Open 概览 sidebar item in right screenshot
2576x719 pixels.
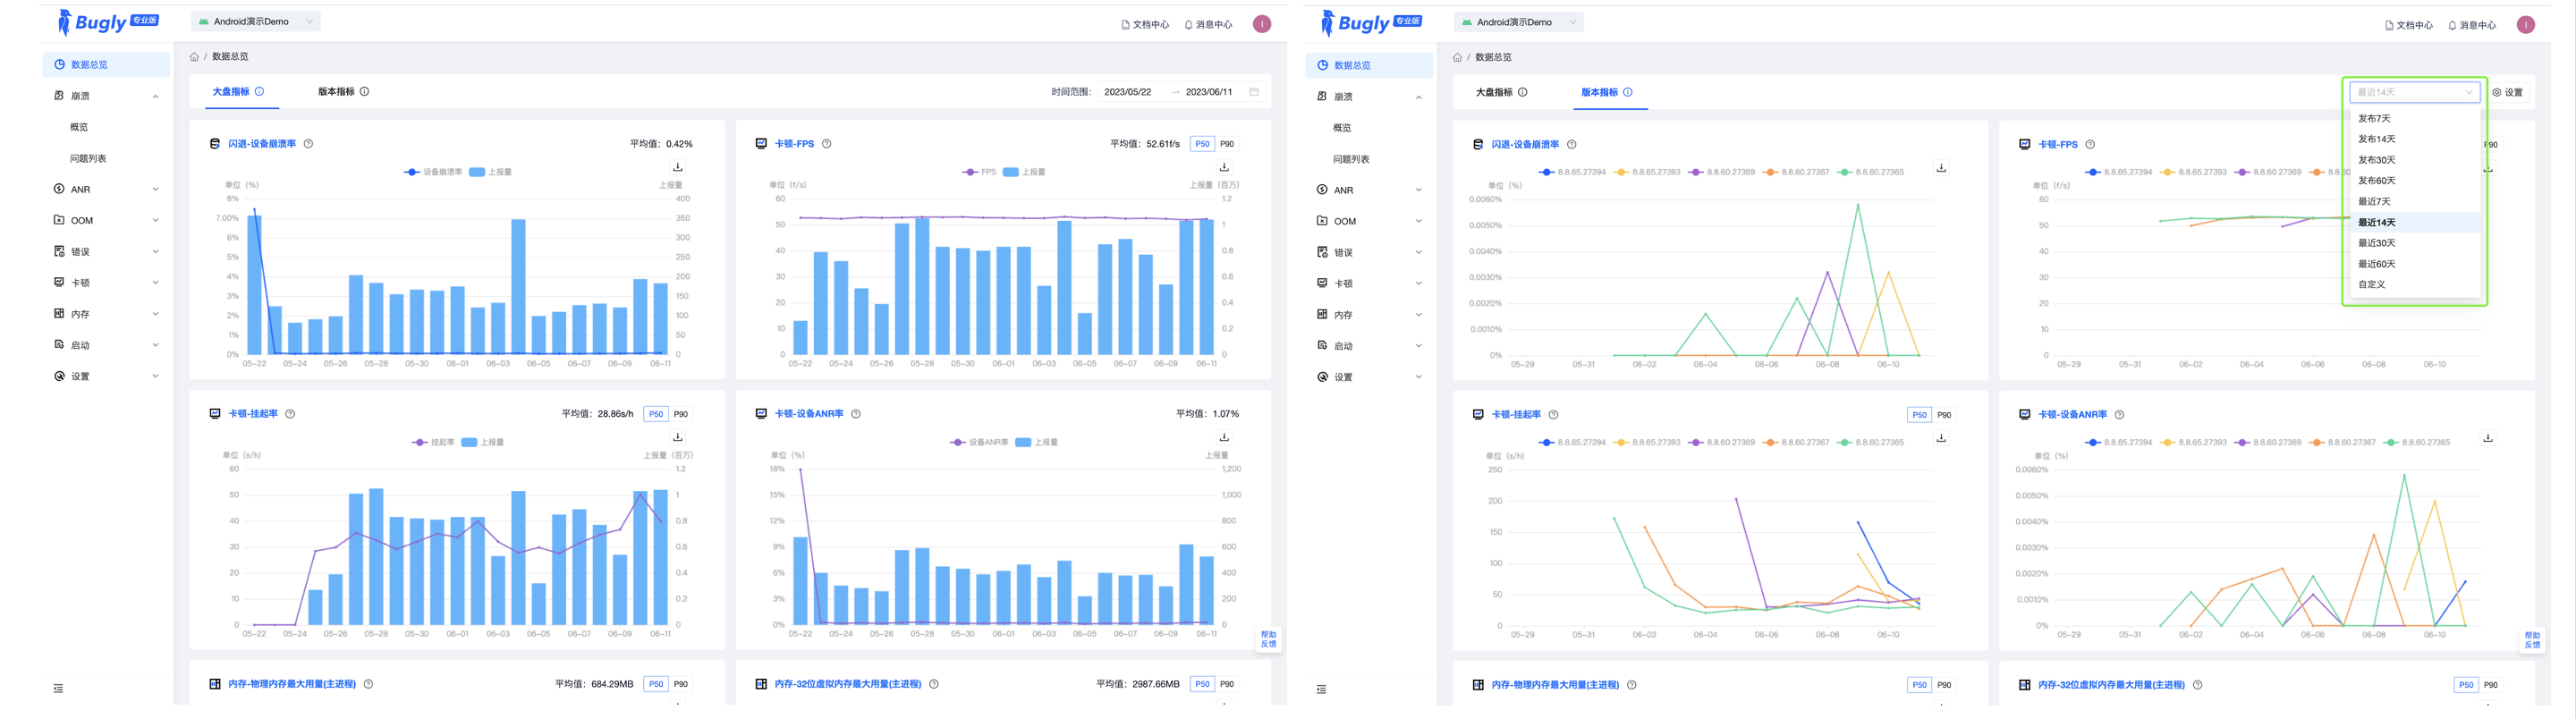(x=1369, y=128)
